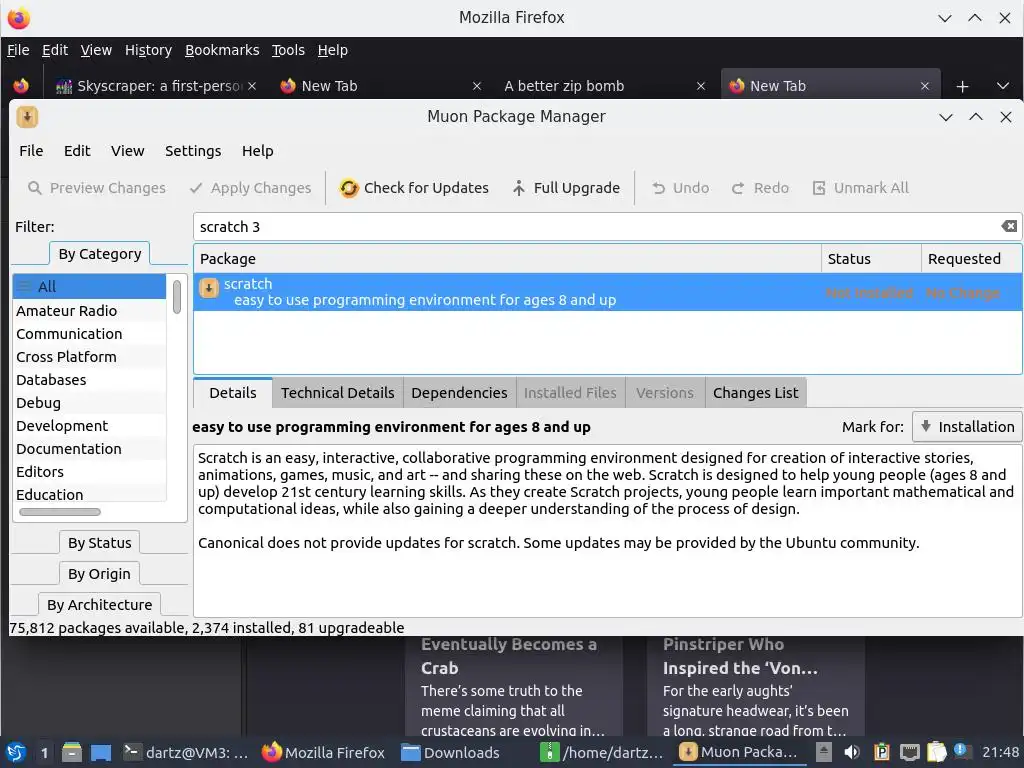Click the Redo toolbar button

pyautogui.click(x=761, y=188)
